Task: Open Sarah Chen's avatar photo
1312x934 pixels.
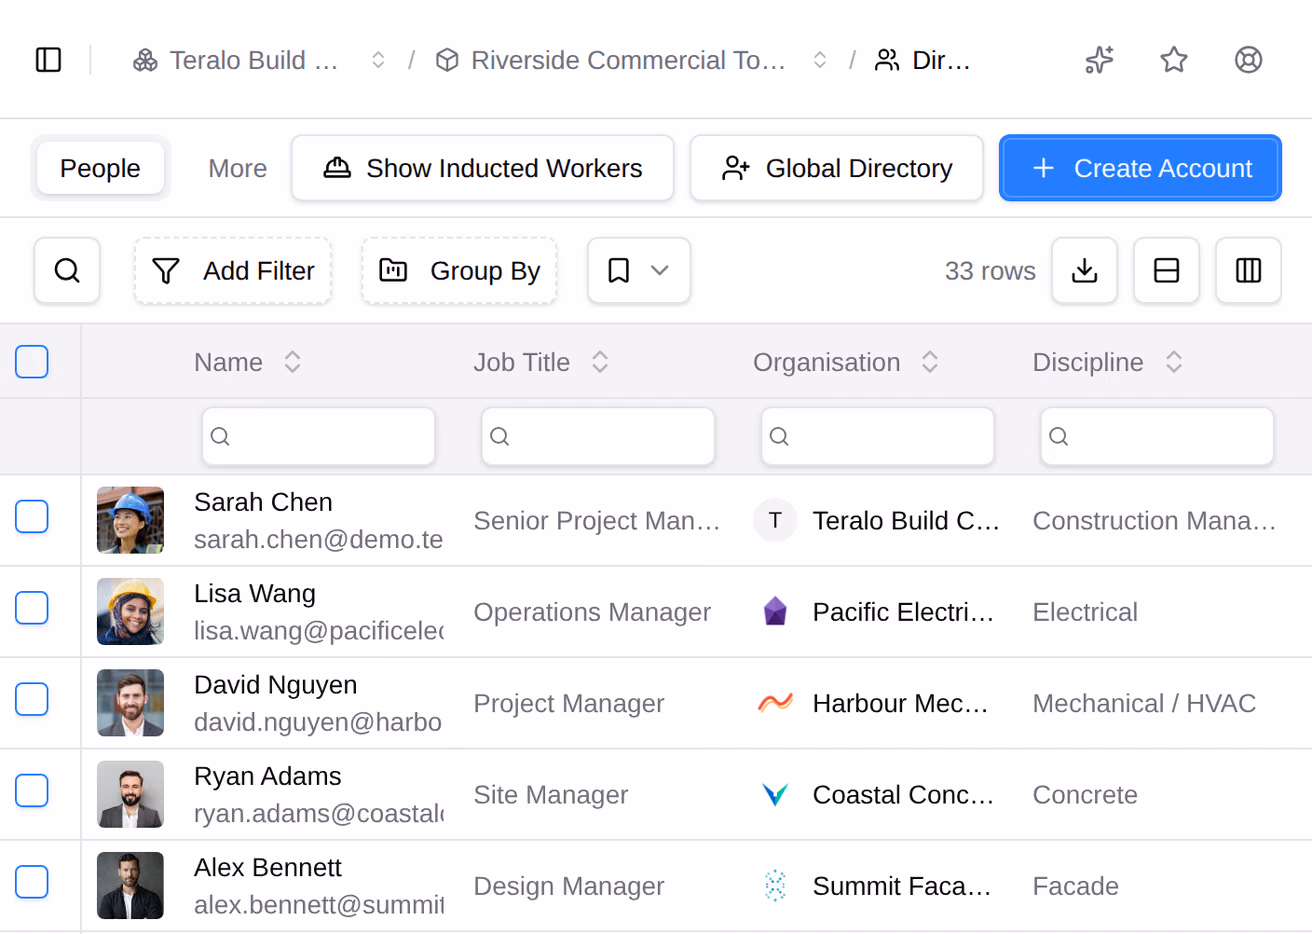Action: [x=130, y=520]
